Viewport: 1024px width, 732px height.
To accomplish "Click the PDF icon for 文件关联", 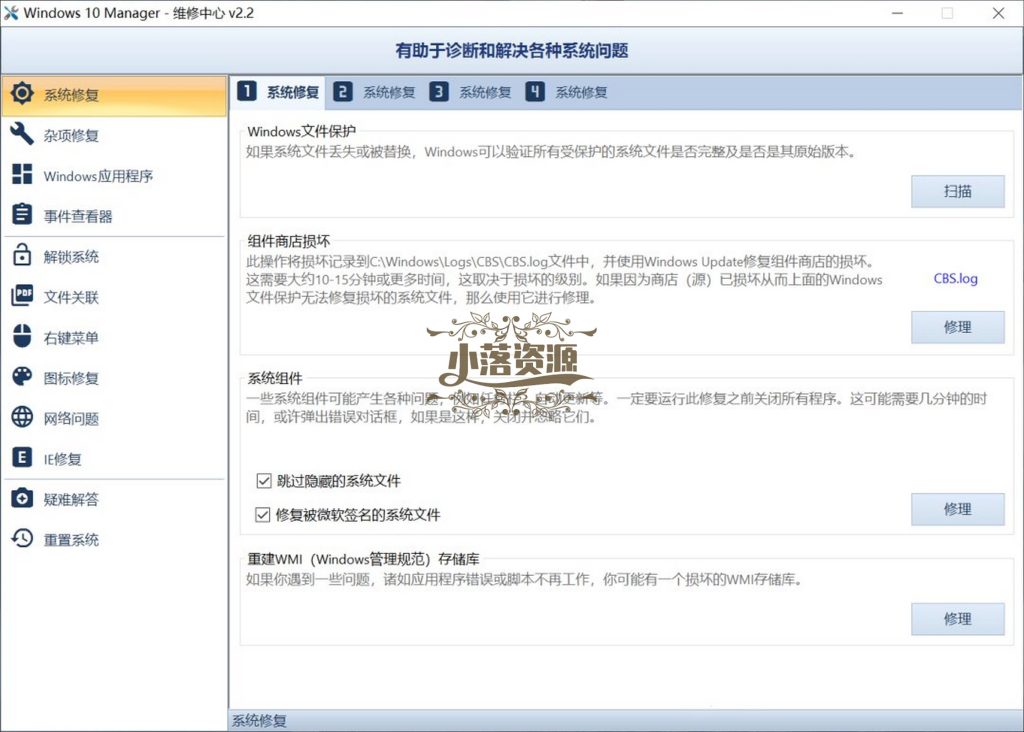I will (22, 295).
